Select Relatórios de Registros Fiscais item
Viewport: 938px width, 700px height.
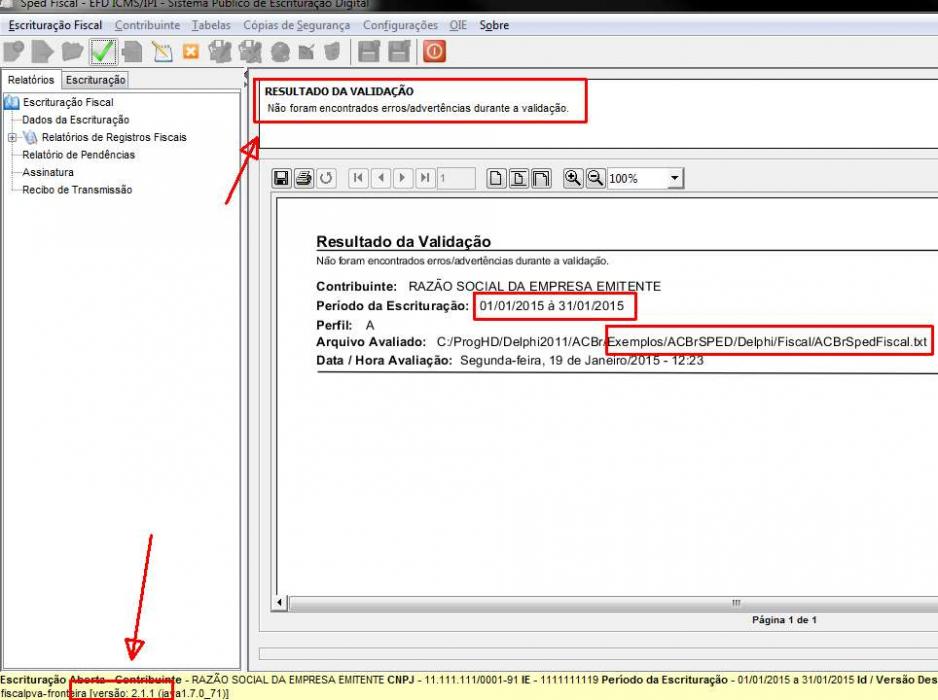(114, 138)
